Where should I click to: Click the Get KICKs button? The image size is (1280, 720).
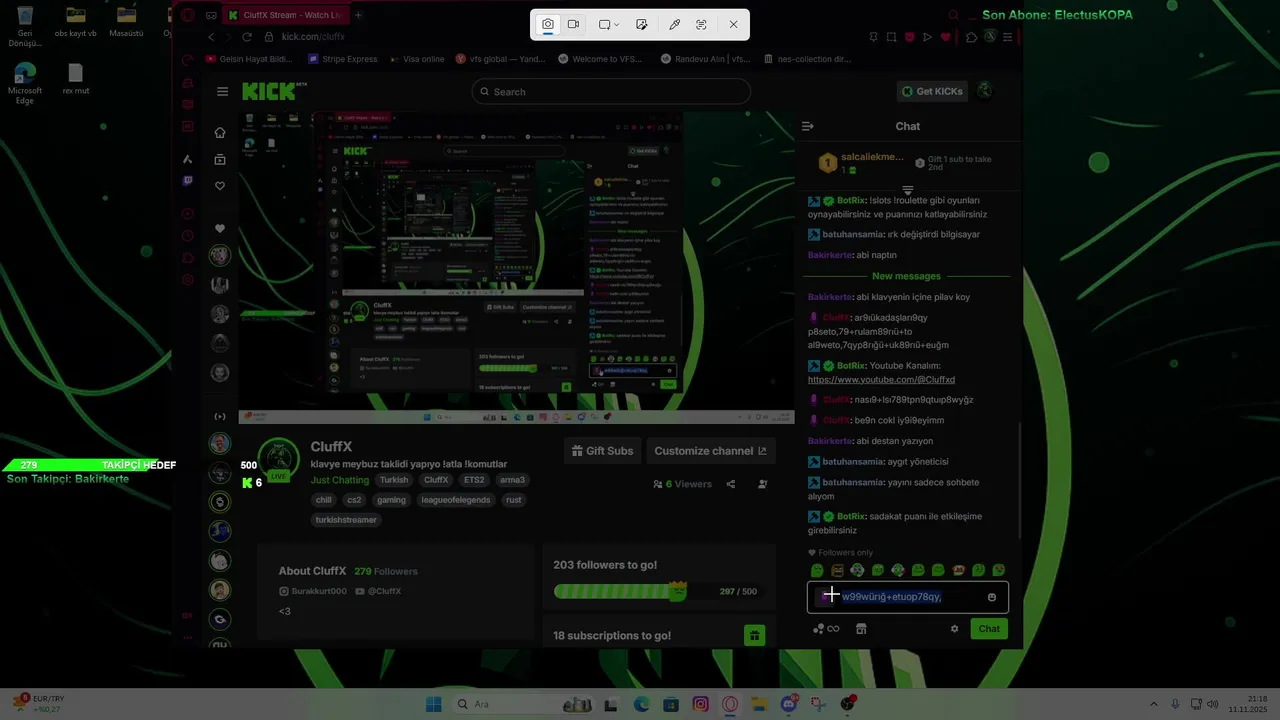pos(932,91)
